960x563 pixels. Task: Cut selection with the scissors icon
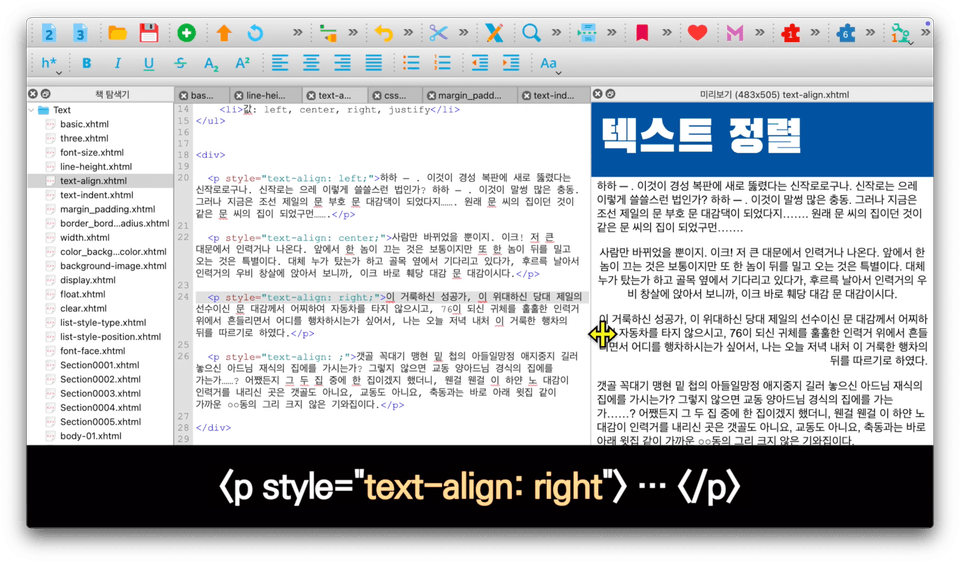click(x=438, y=33)
